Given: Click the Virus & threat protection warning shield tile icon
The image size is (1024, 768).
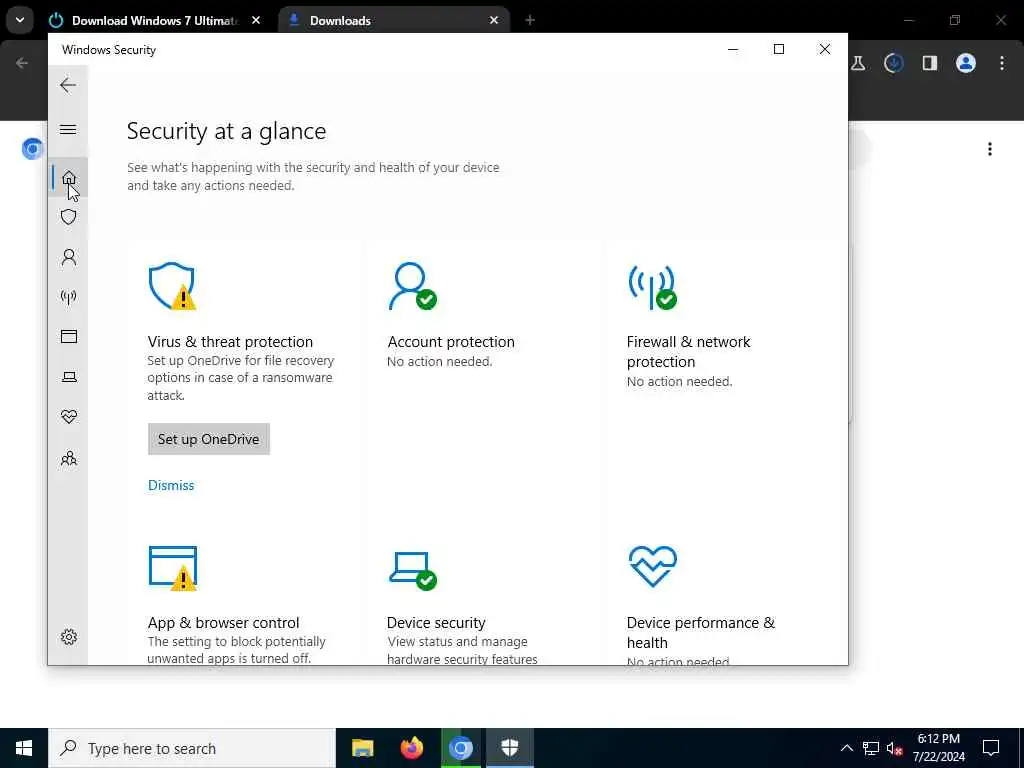Looking at the screenshot, I should point(172,286).
